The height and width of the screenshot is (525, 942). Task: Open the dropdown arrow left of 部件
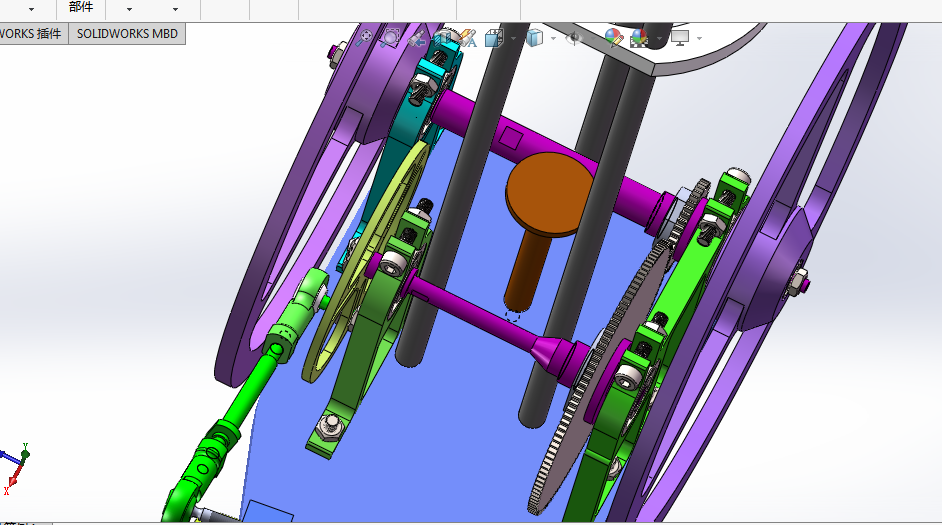pos(31,9)
